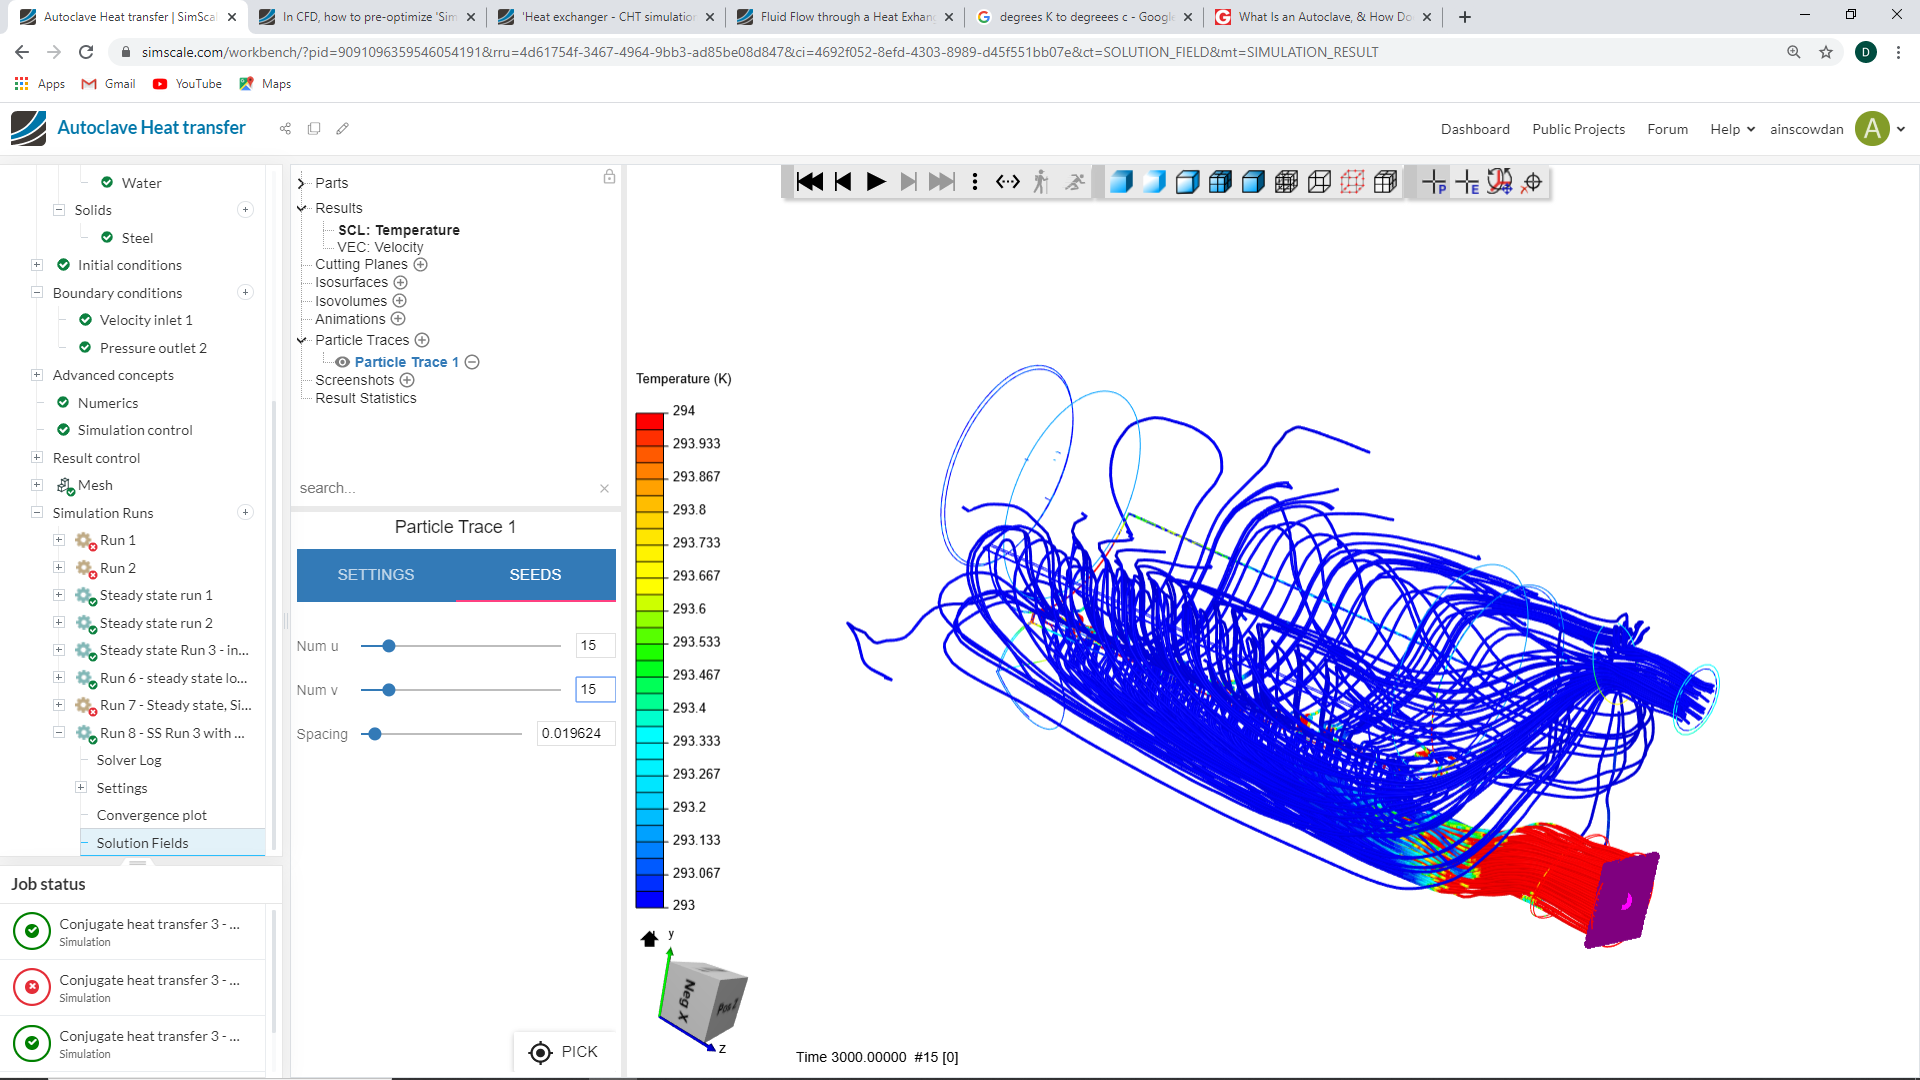Switch to the SETTINGS tab

click(x=376, y=575)
